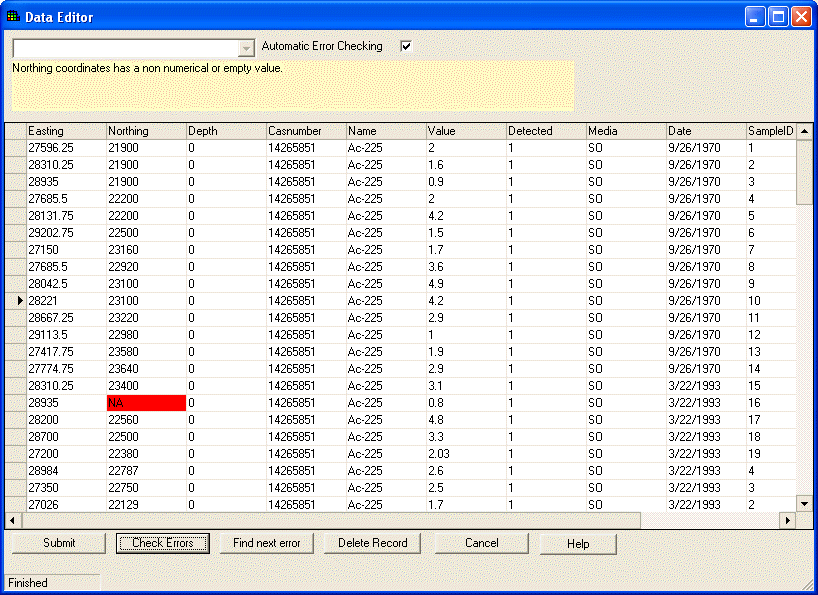818x595 pixels.
Task: Select the Date column header
Action: point(706,131)
